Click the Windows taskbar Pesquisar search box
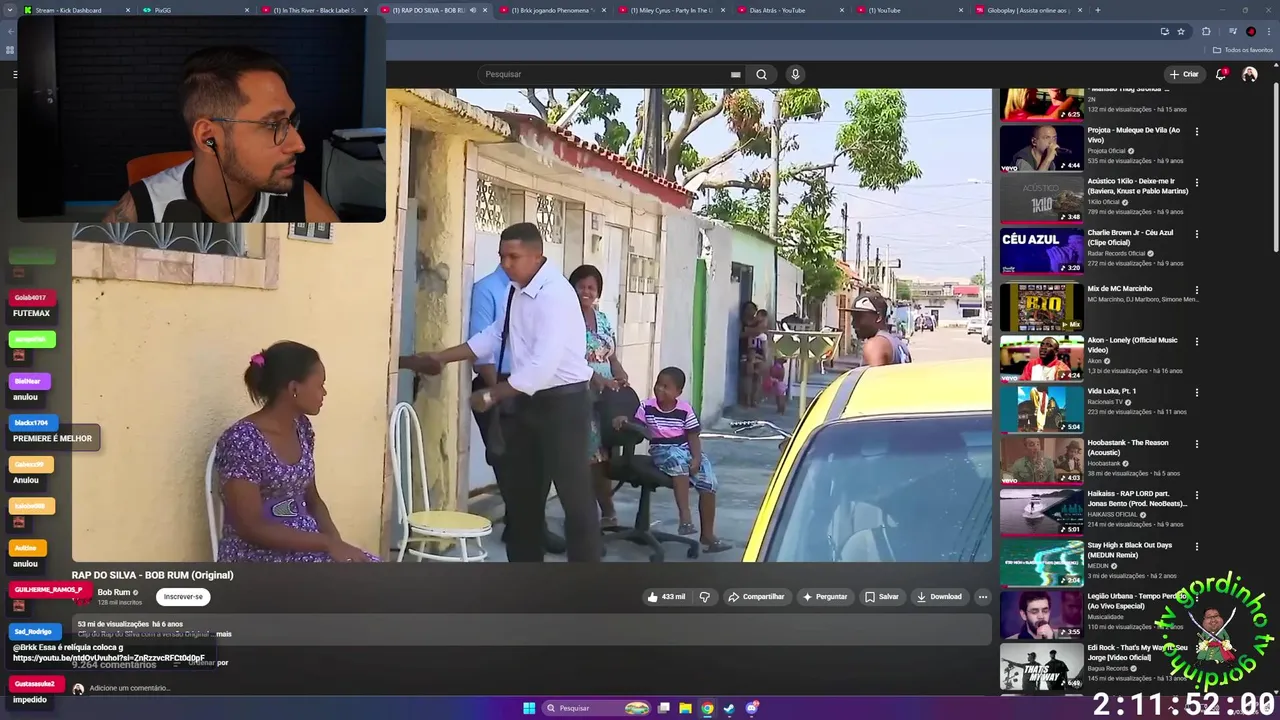 coord(598,708)
